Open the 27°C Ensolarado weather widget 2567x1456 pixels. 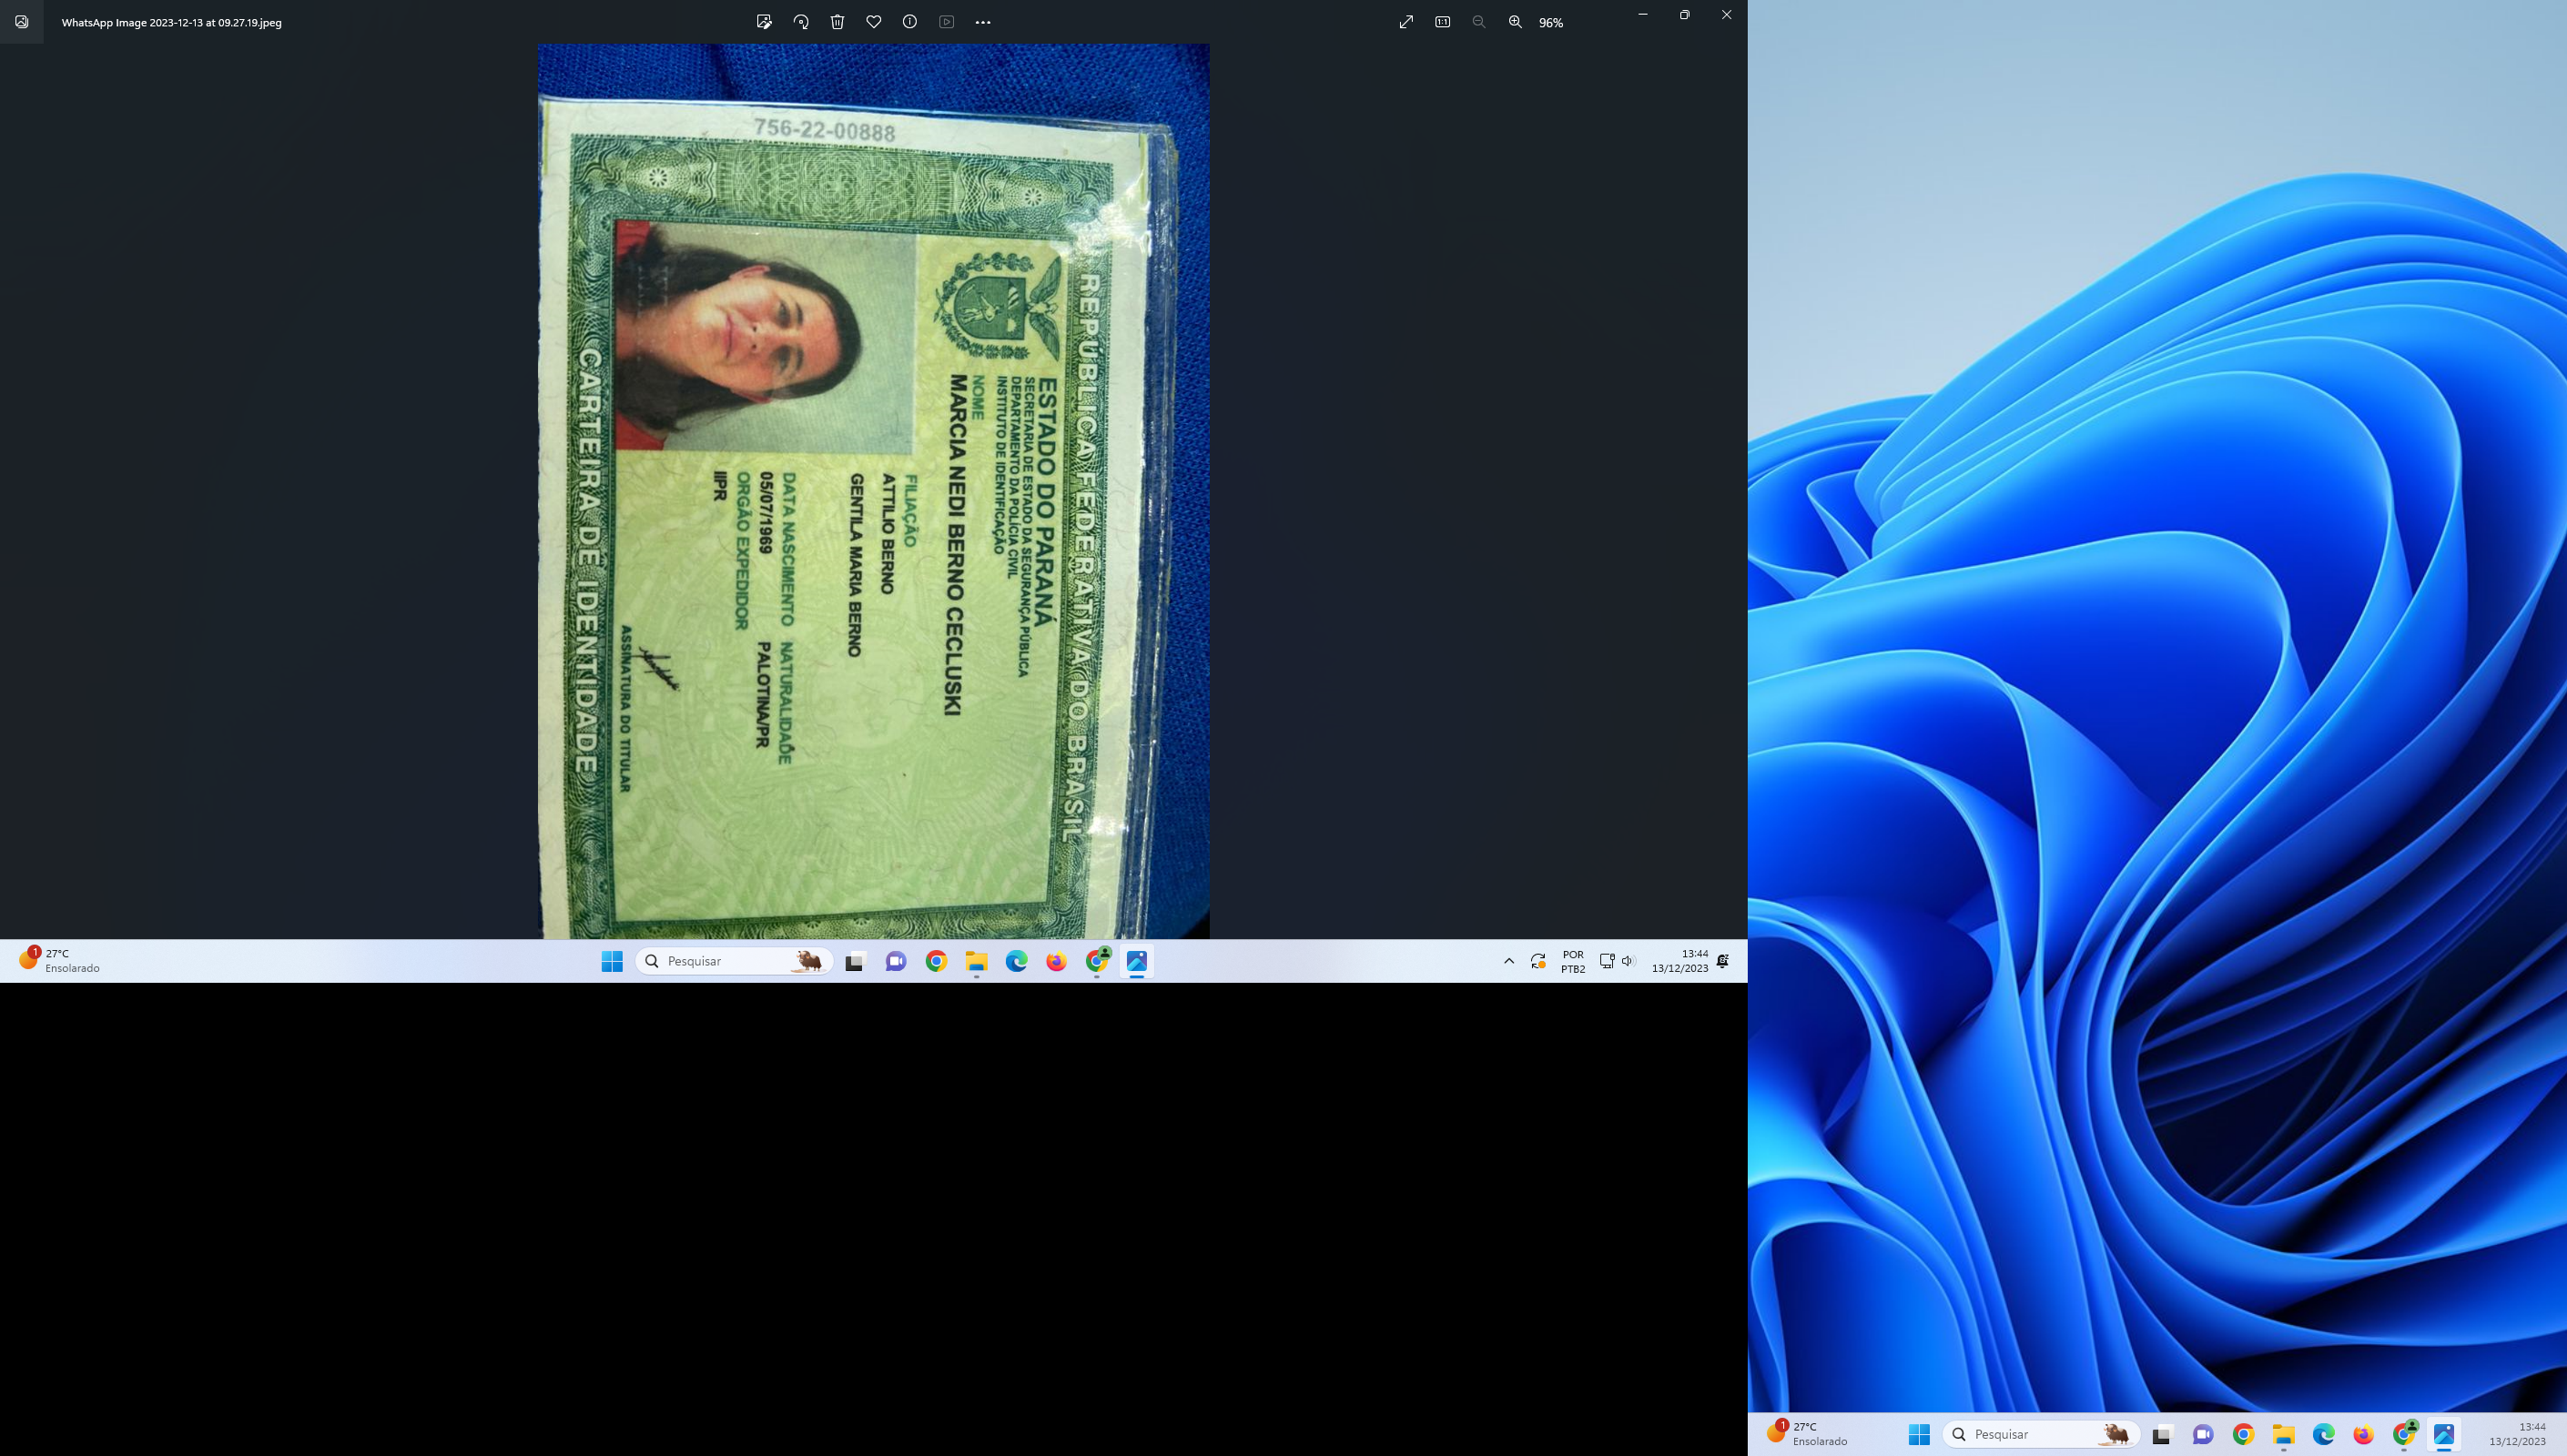tap(60, 961)
